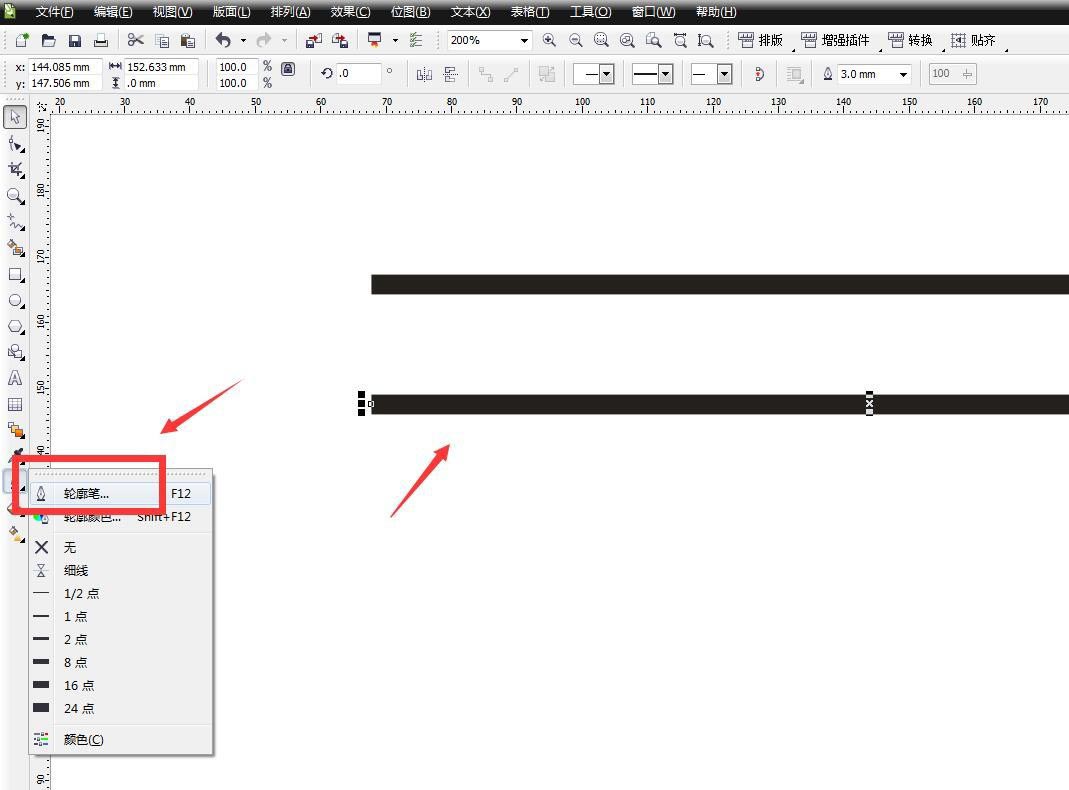Choose the Rectangle tool

click(15, 274)
